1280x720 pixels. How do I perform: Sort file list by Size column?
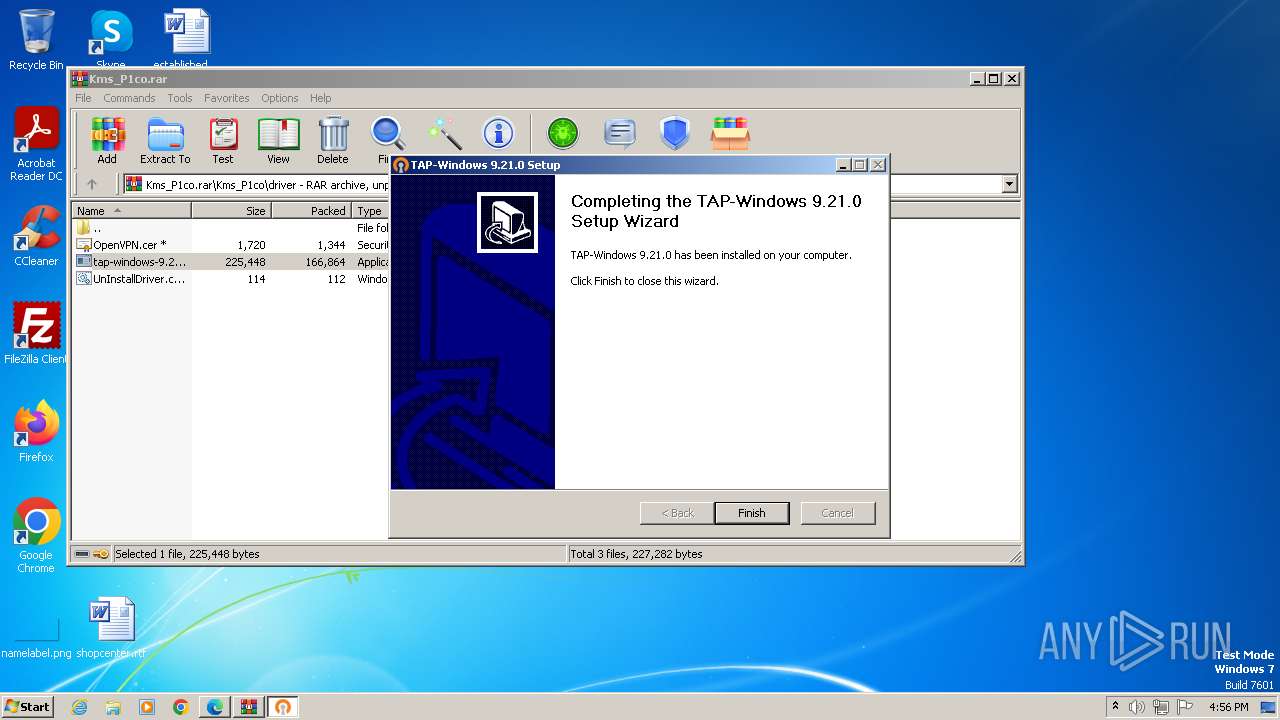pyautogui.click(x=231, y=211)
